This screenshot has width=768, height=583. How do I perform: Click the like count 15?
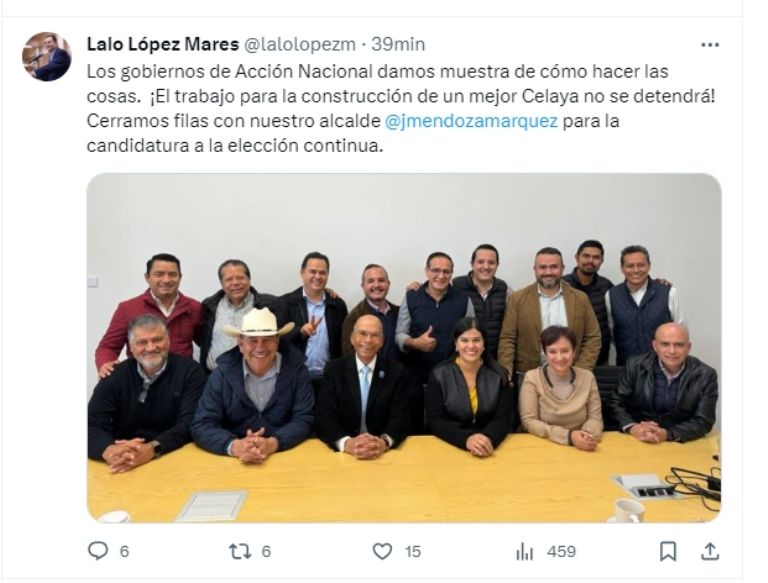pyautogui.click(x=413, y=552)
